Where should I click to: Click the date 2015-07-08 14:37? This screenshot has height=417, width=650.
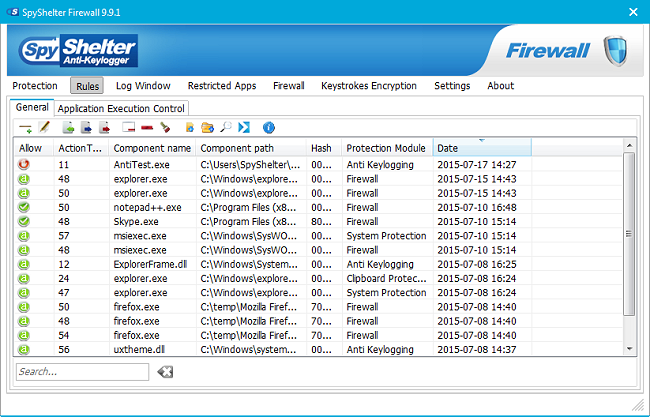tap(477, 349)
